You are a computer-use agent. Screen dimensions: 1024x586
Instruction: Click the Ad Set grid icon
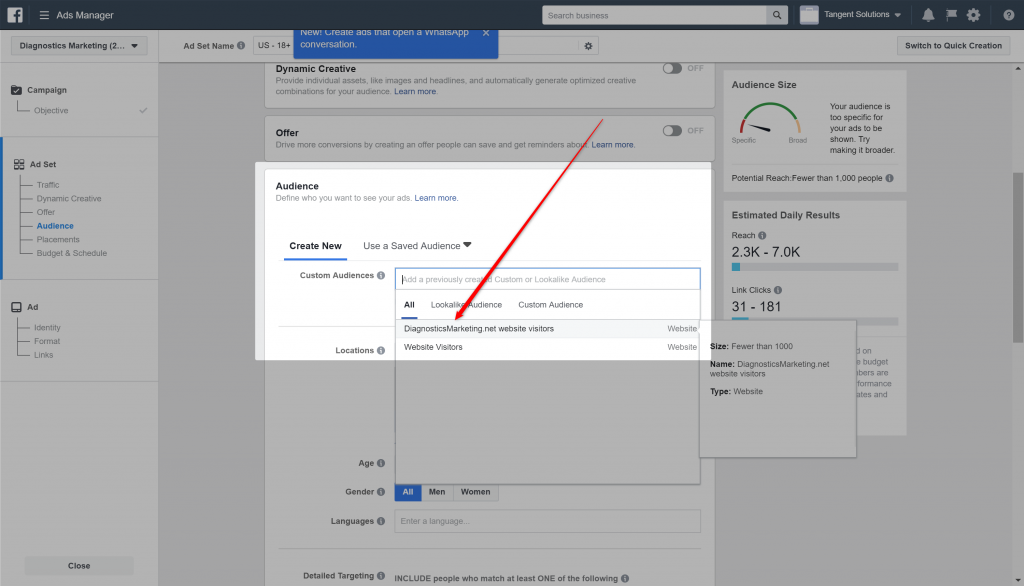[19, 165]
